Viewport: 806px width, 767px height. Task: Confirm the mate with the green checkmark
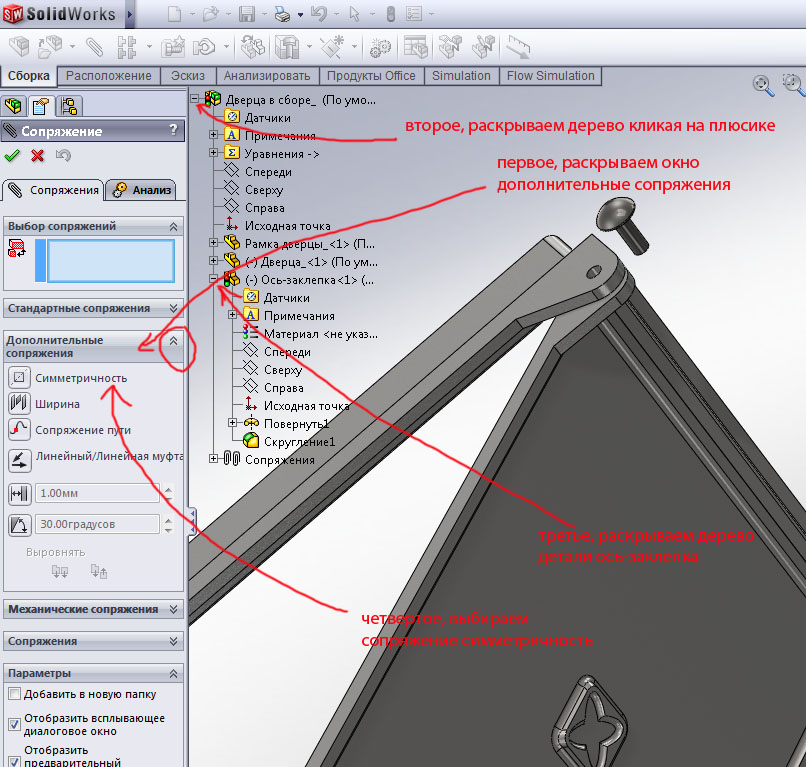click(12, 155)
